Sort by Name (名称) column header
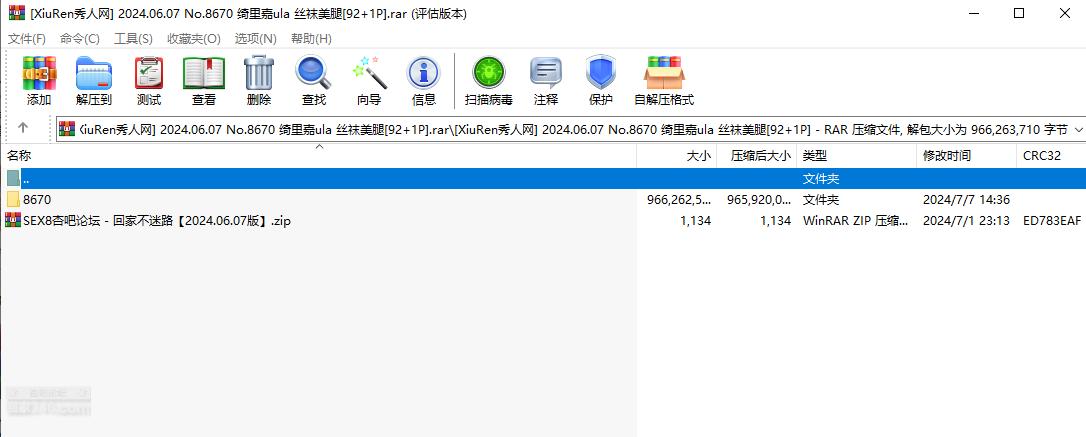1086x437 pixels. pyautogui.click(x=319, y=156)
